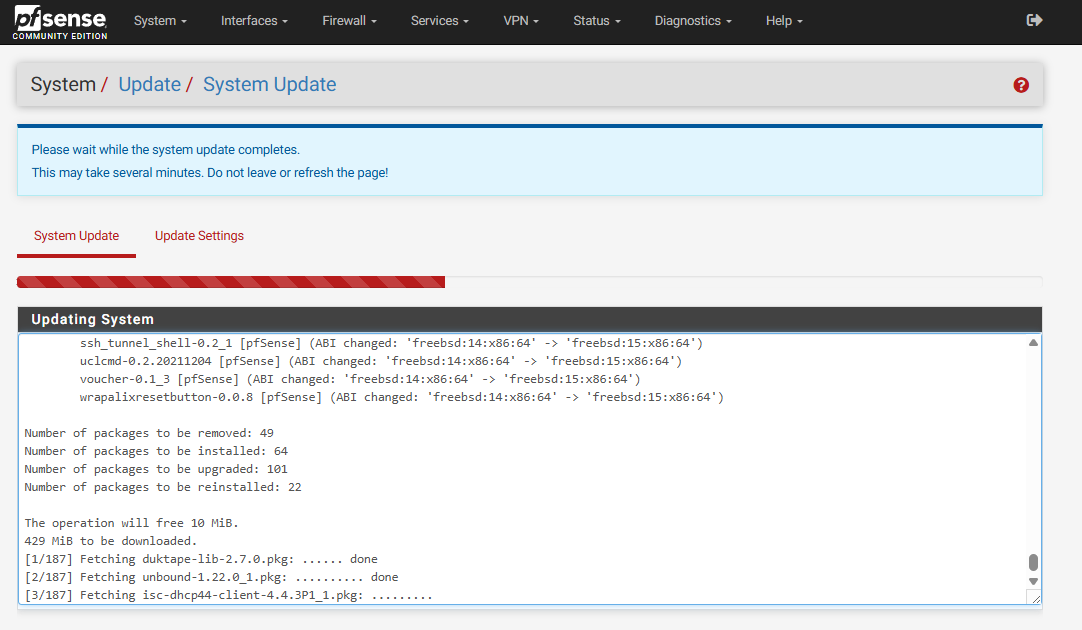Viewport: 1082px width, 630px height.
Task: Click the log scrollbar down arrow
Action: (x=1033, y=581)
